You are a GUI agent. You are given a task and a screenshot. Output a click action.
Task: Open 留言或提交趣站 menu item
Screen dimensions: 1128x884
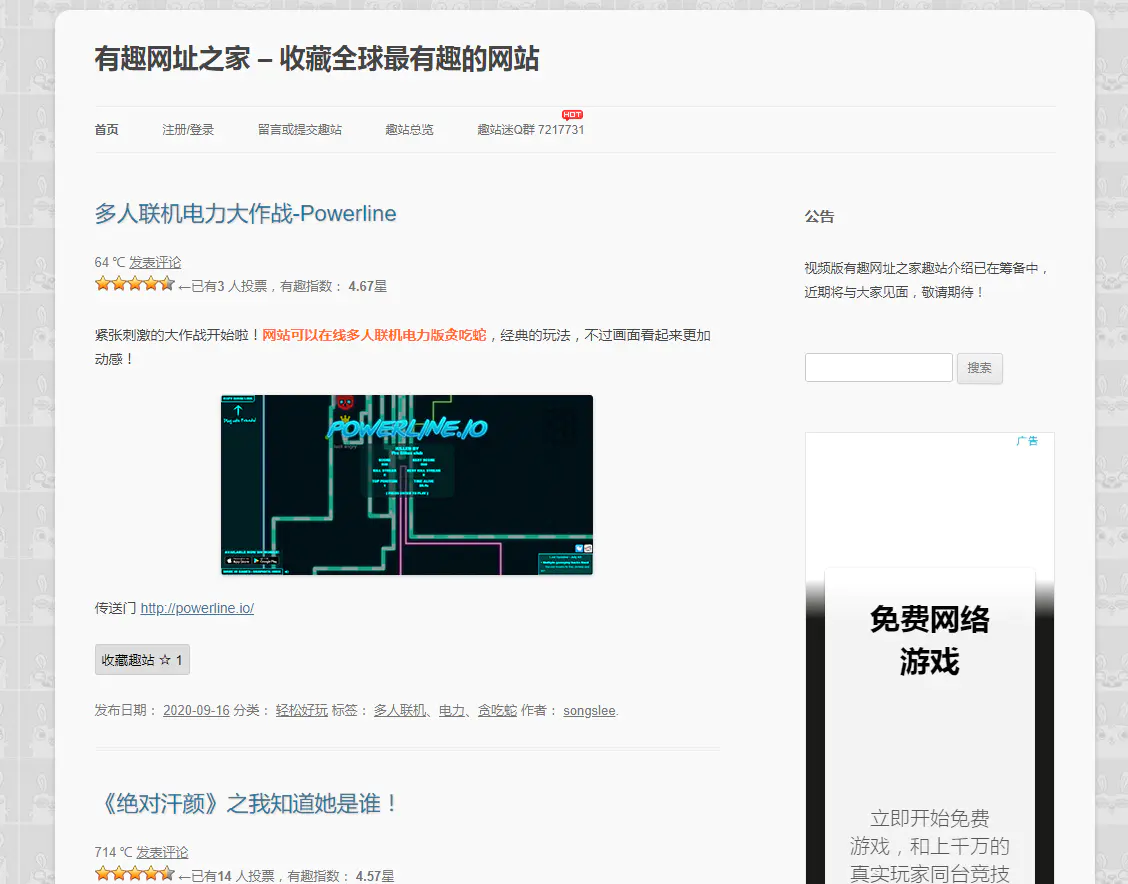pyautogui.click(x=299, y=129)
